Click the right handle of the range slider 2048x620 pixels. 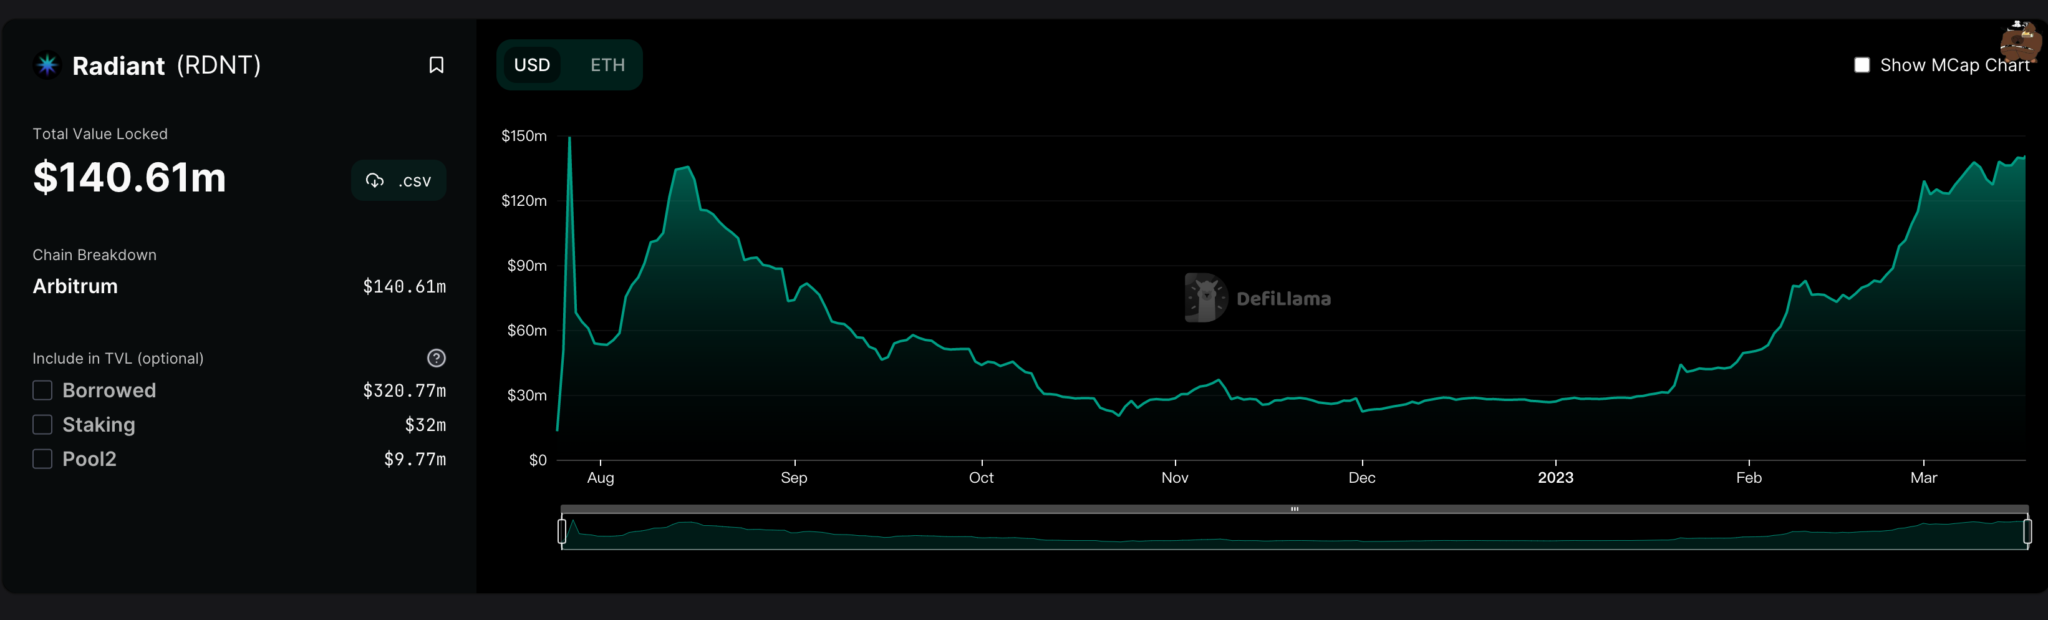coord(2027,531)
